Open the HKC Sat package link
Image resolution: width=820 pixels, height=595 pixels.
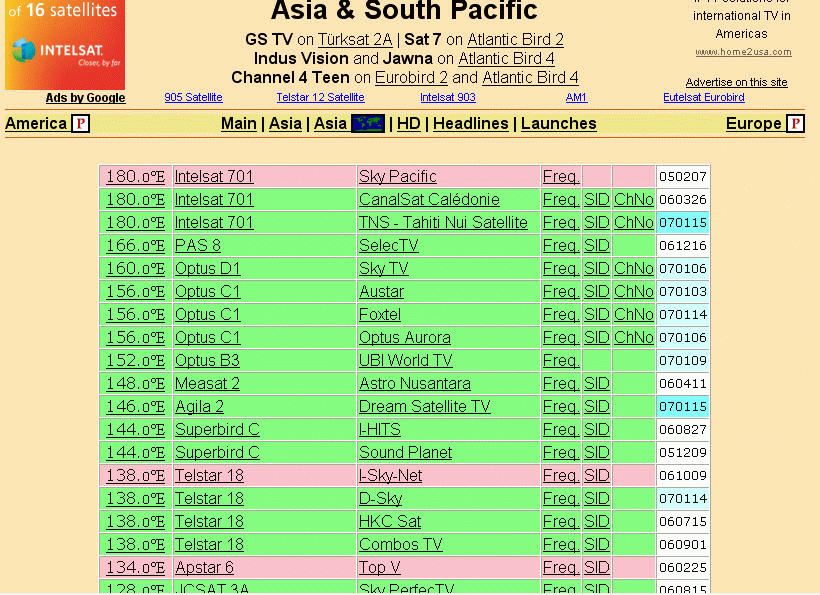point(390,522)
